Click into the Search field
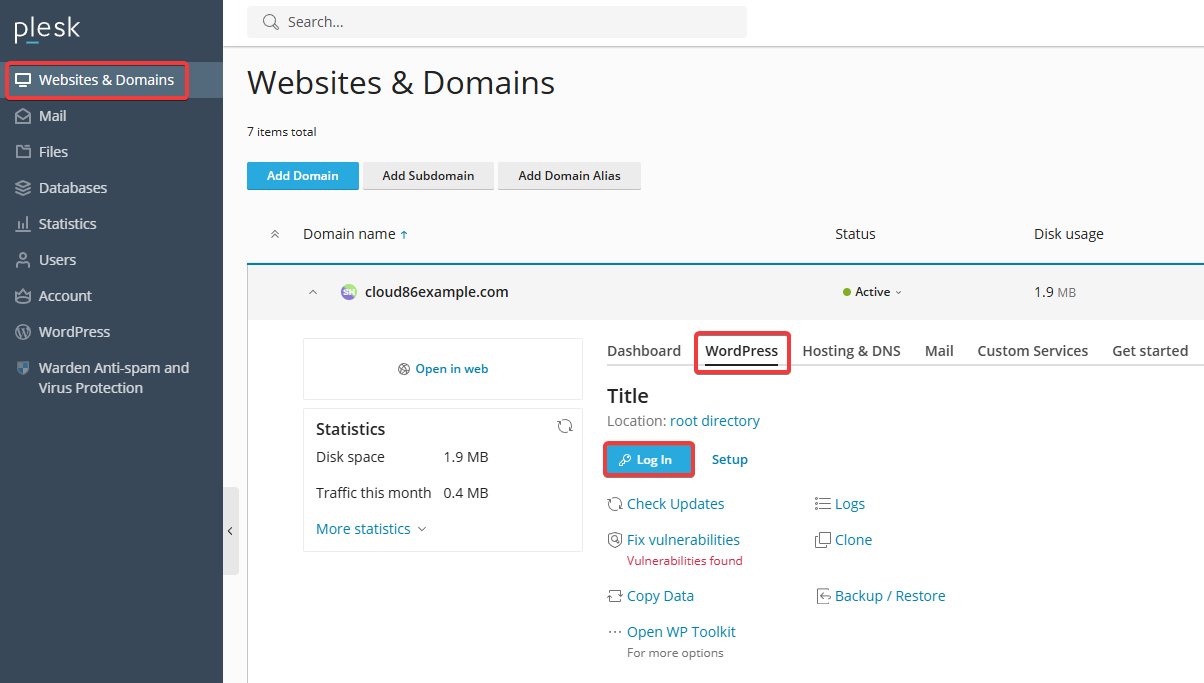This screenshot has height=683, width=1204. click(x=497, y=22)
